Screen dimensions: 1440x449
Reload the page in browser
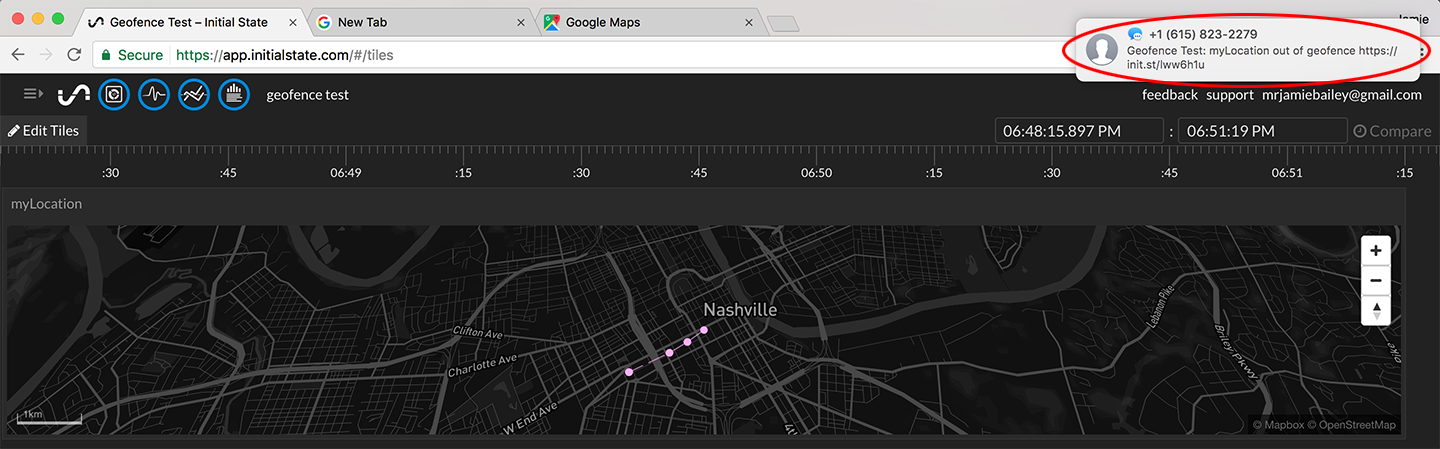74,55
